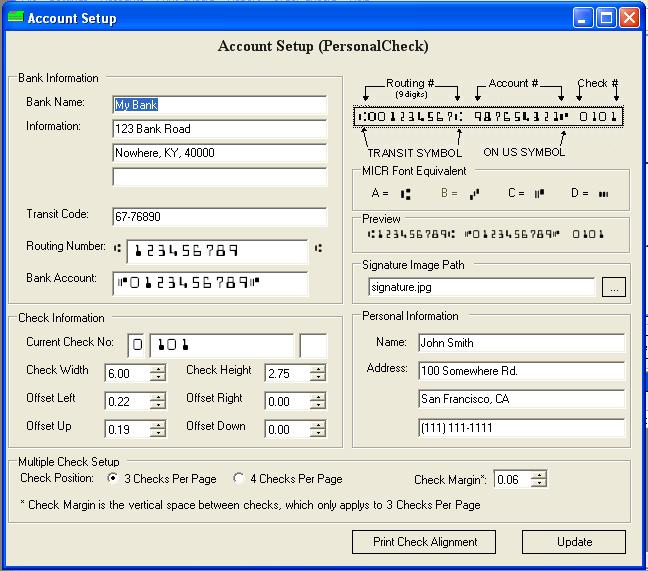Viewport: 648px width, 571px height.
Task: Increase Check Margin spinner value
Action: pos(539,474)
